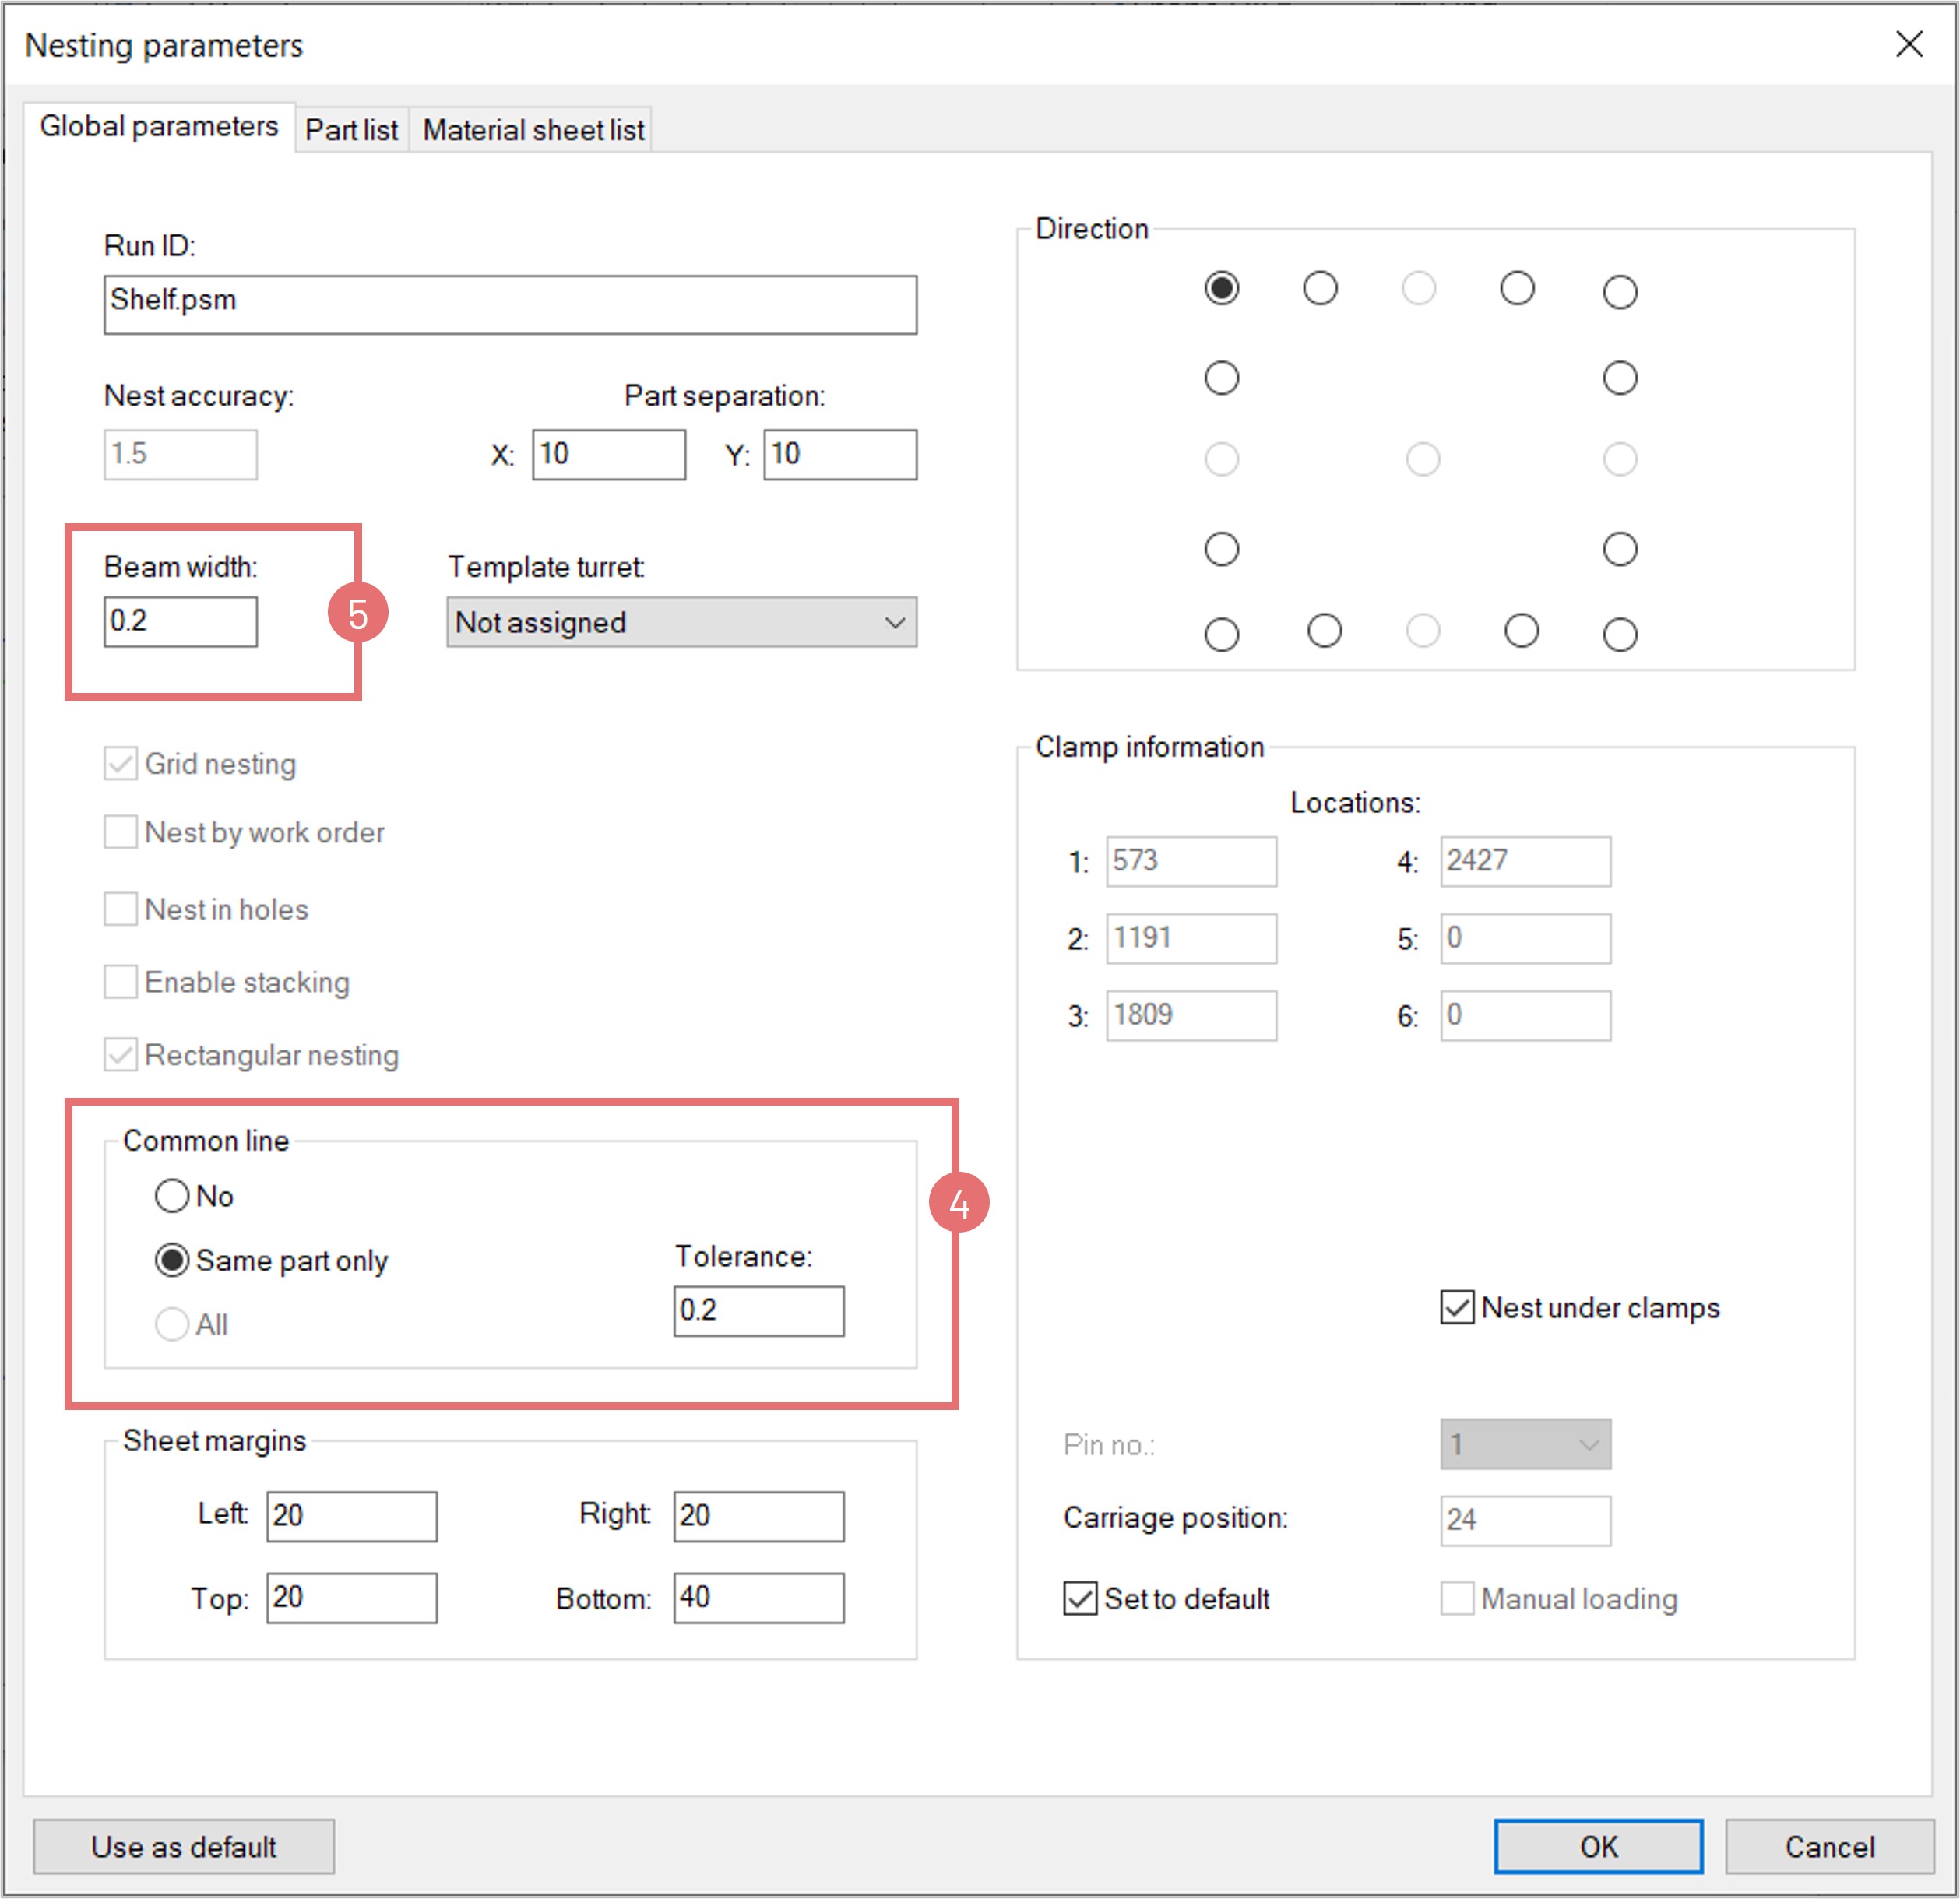Viewport: 1960px width, 1899px height.
Task: Click the Left sheet margin field
Action: 351,1516
